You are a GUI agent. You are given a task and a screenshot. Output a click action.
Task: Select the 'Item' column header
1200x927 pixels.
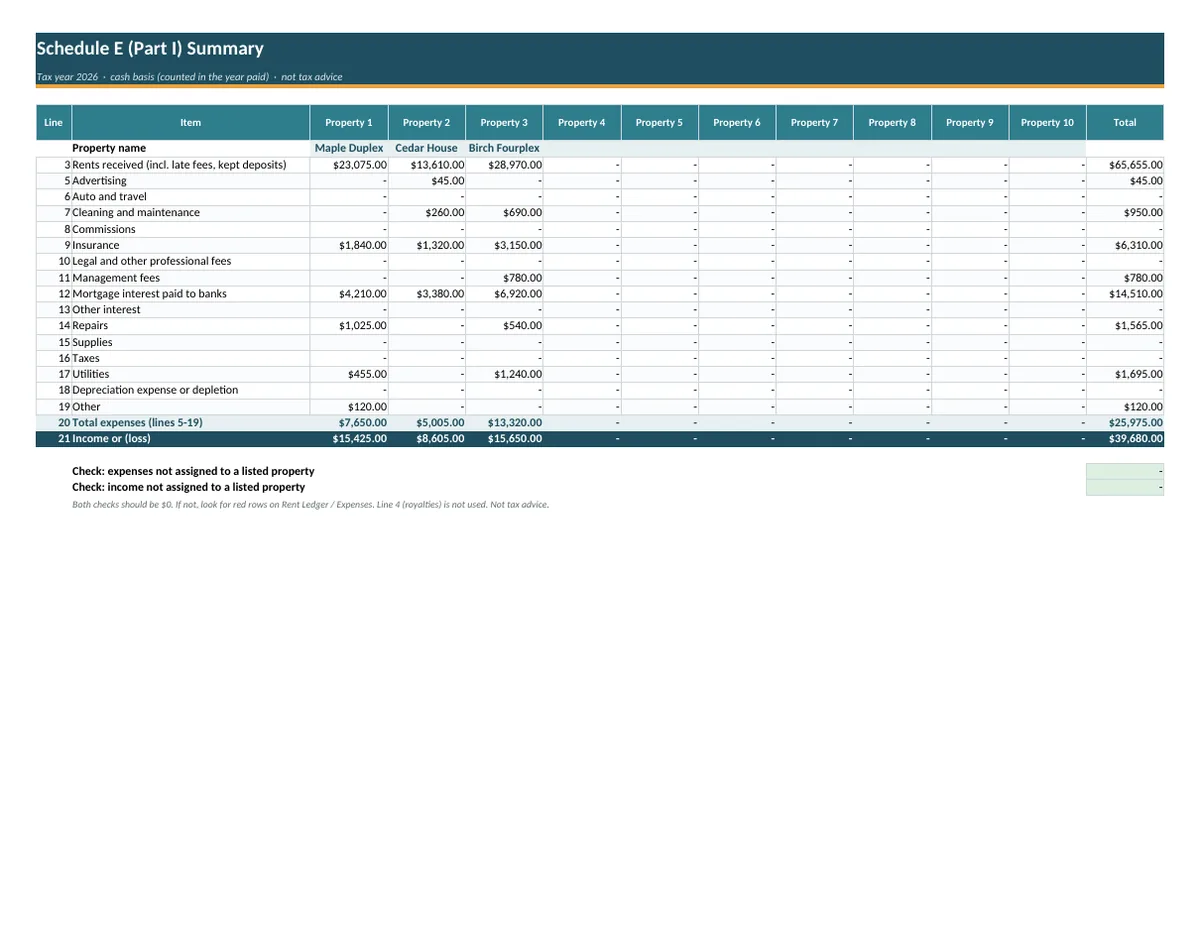[191, 122]
